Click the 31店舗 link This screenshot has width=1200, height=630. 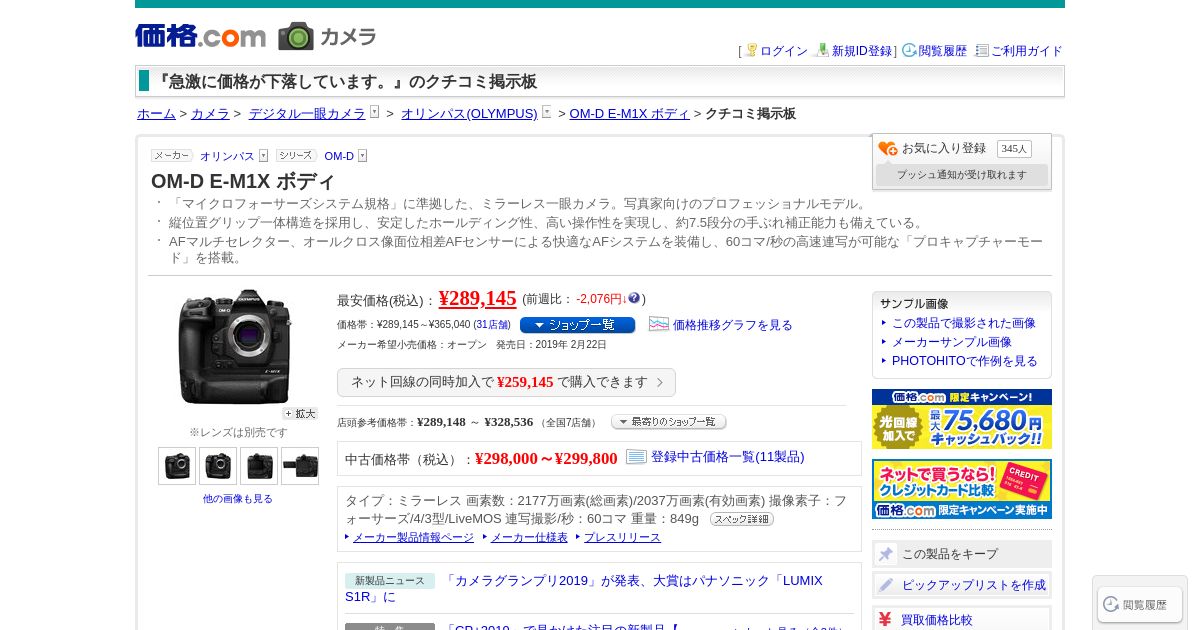coord(492,325)
